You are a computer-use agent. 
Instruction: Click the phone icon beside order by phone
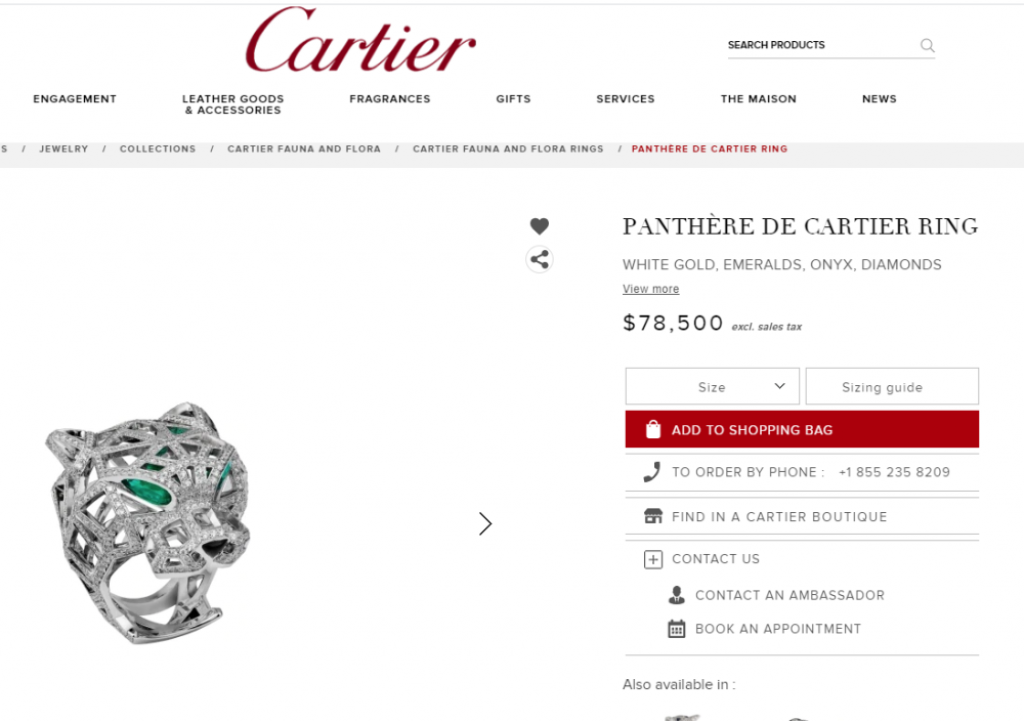click(652, 472)
